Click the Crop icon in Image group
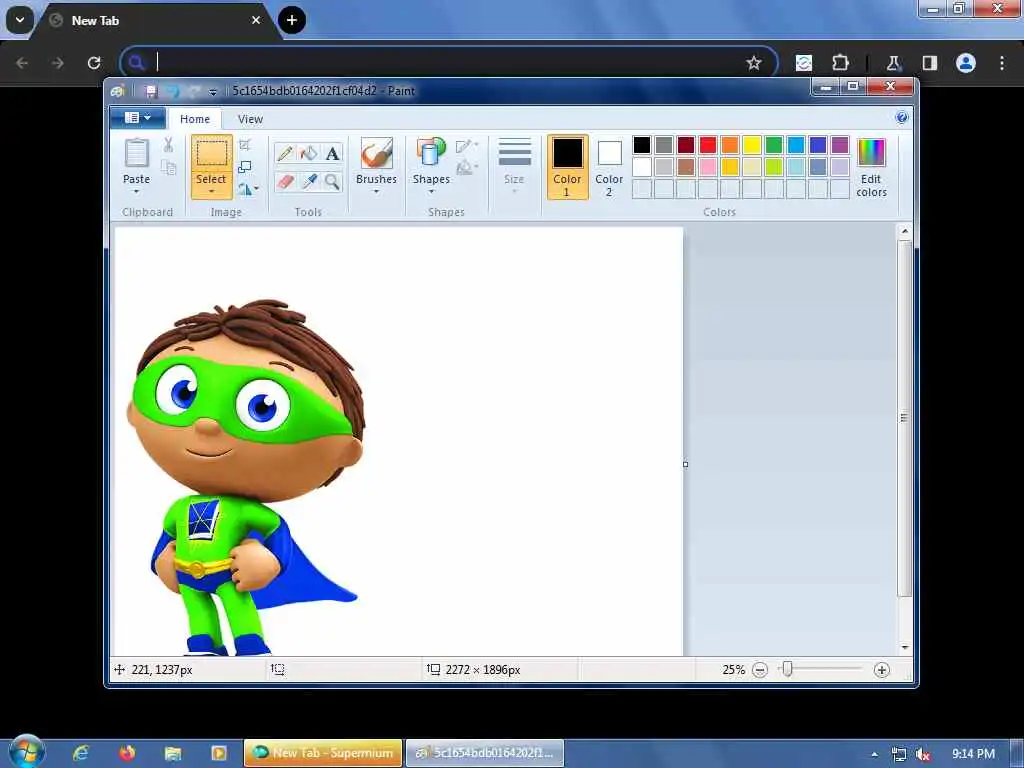The height and width of the screenshot is (768, 1024). coord(245,144)
